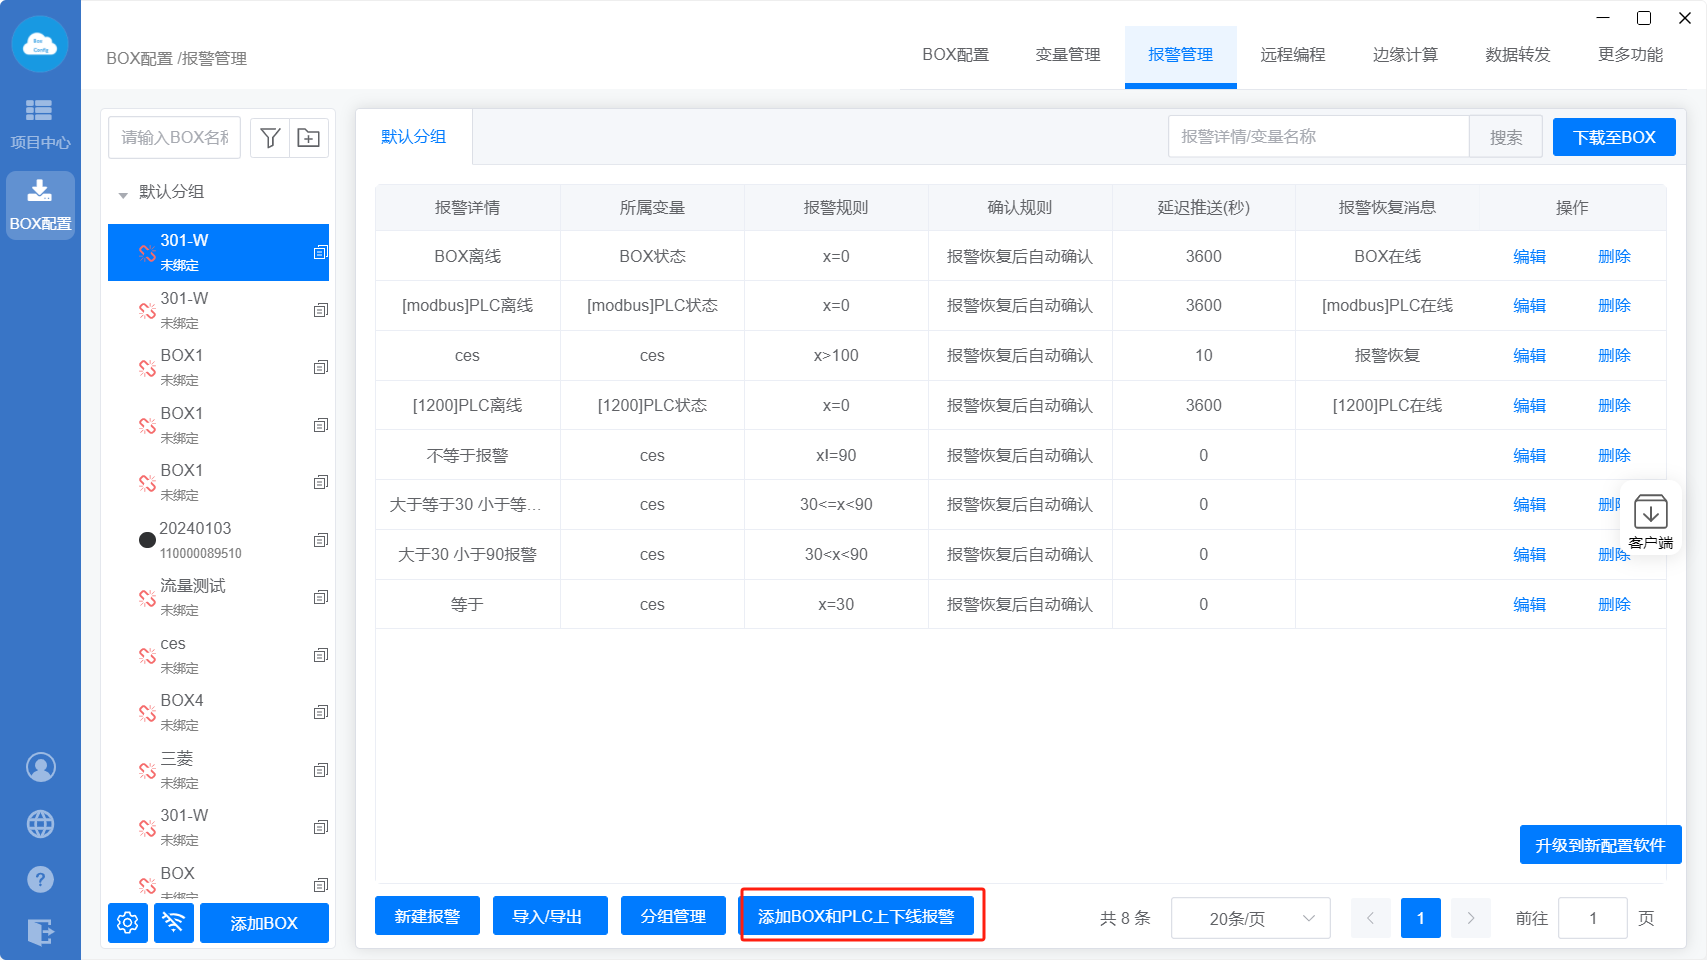Viewport: 1707px width, 960px height.
Task: Click the Wi-Fi scan icon button
Action: click(174, 923)
